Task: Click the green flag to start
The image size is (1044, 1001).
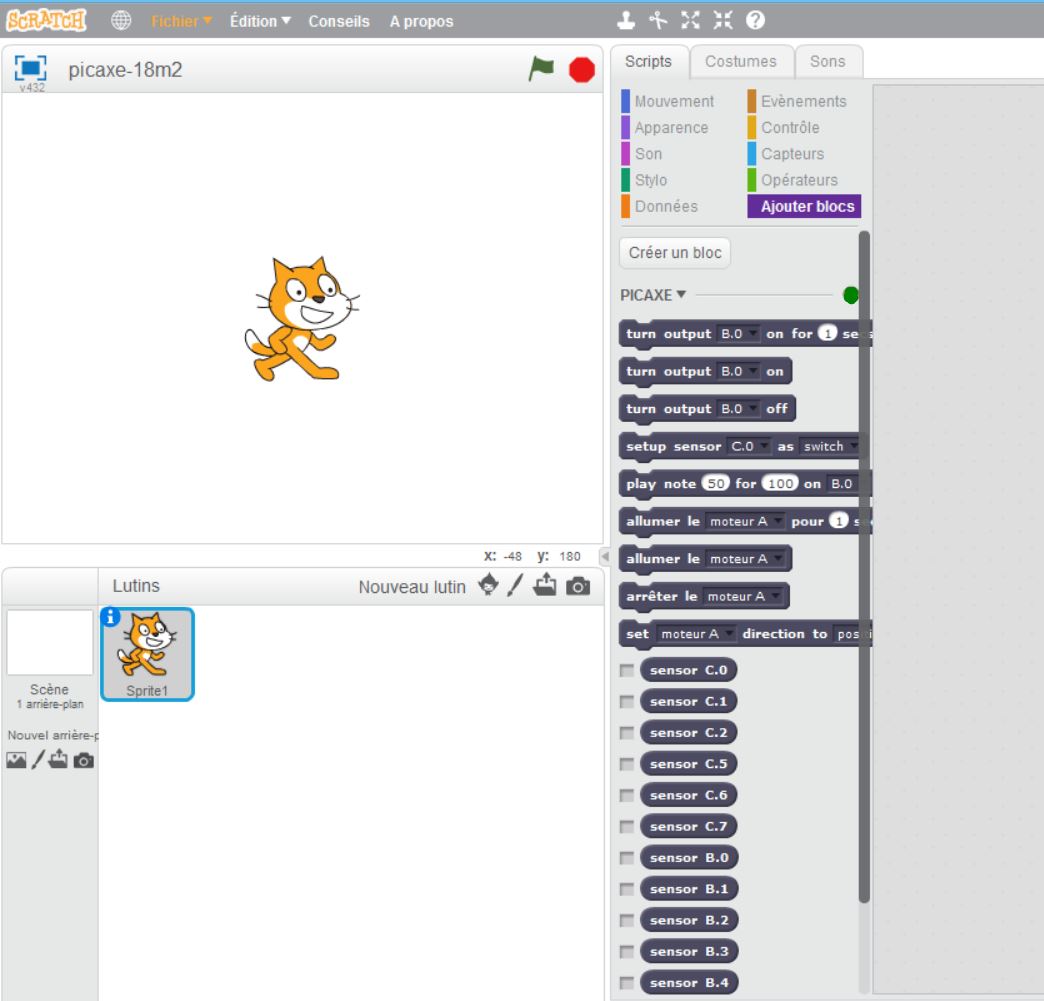Action: 541,69
